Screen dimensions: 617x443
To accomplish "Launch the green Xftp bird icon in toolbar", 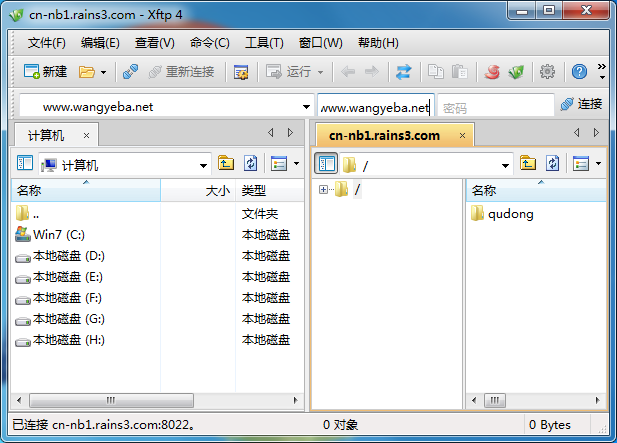I will tap(517, 72).
